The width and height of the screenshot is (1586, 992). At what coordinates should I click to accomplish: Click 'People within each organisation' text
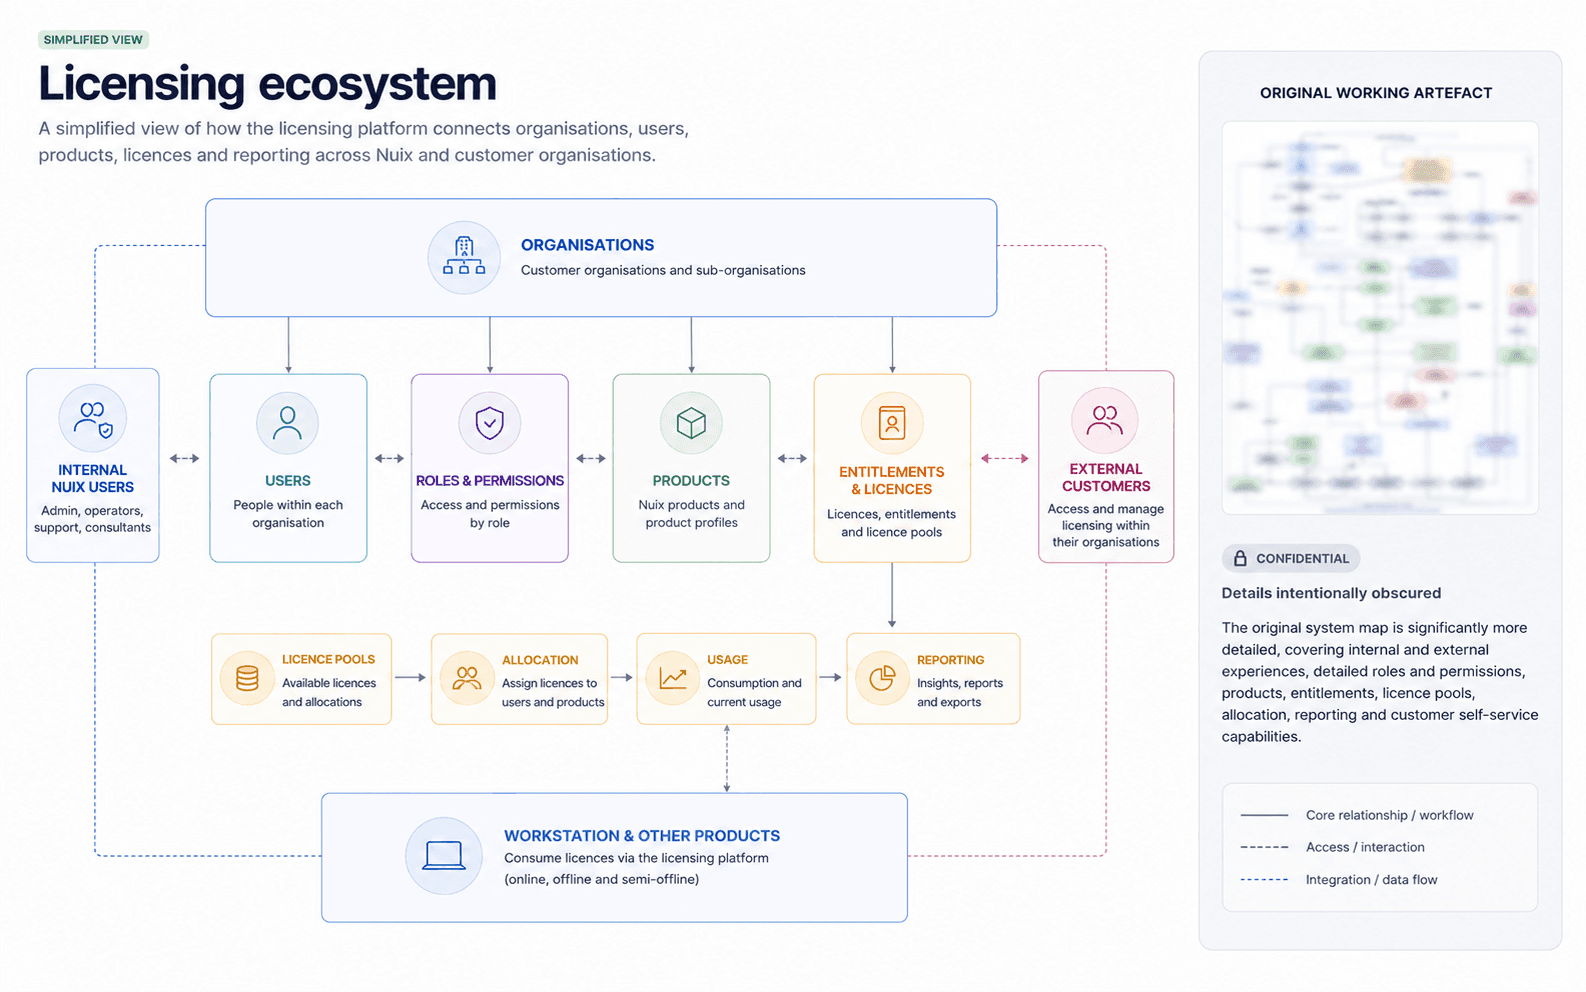pyautogui.click(x=288, y=514)
